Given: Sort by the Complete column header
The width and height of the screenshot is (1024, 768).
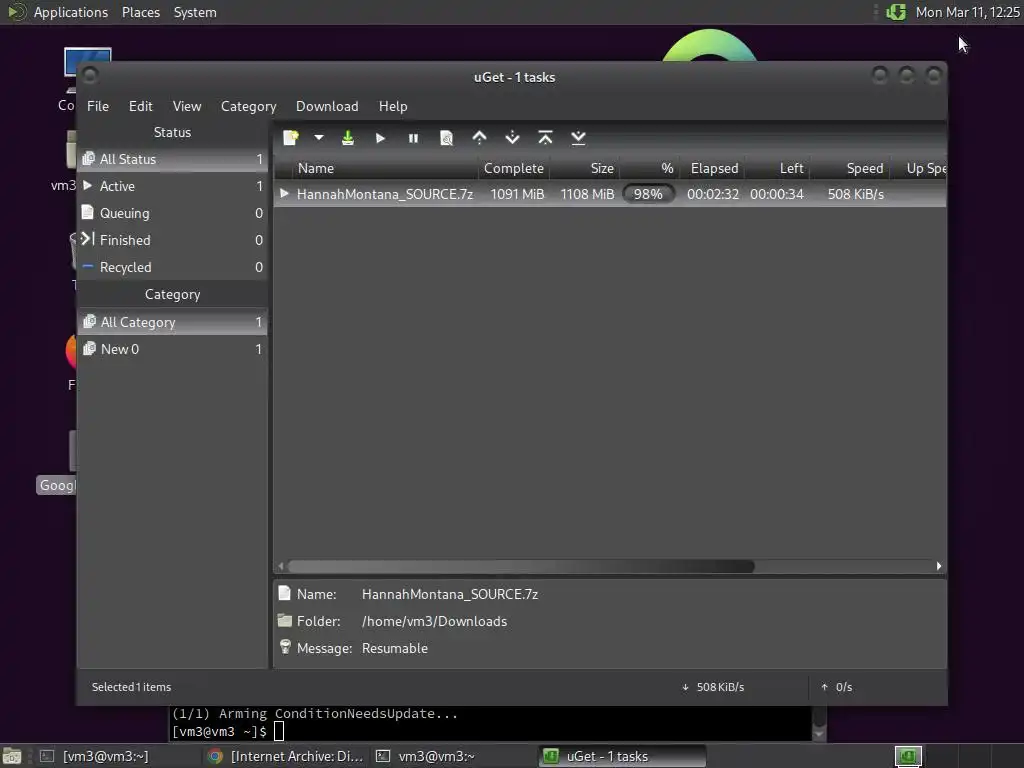Looking at the screenshot, I should click(x=514, y=168).
